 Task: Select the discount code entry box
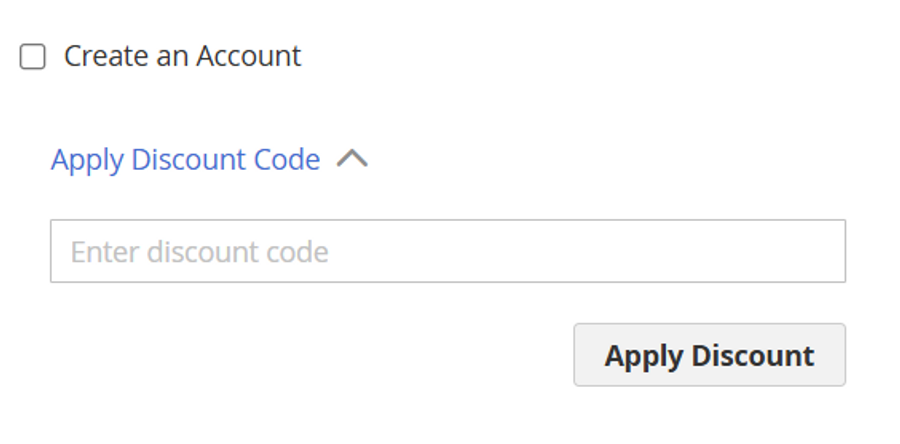(447, 251)
